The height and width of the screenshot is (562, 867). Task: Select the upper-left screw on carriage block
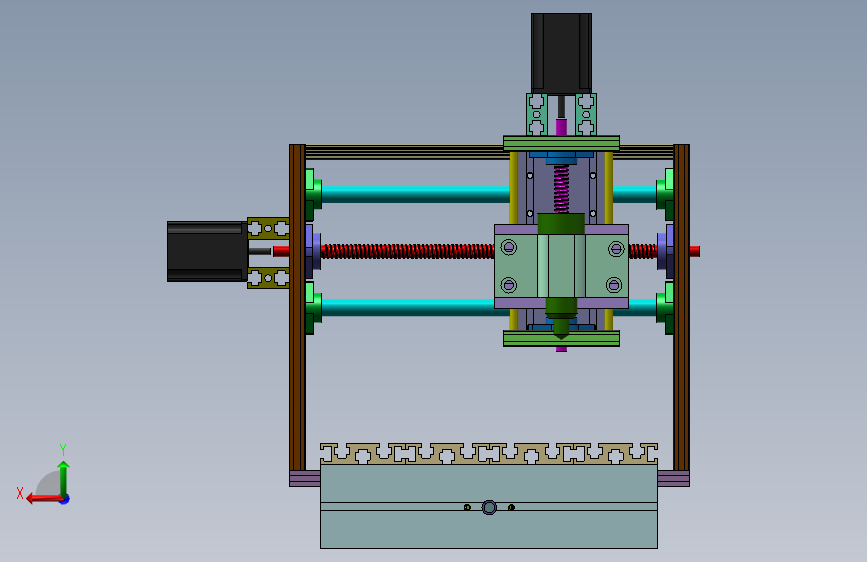(509, 247)
